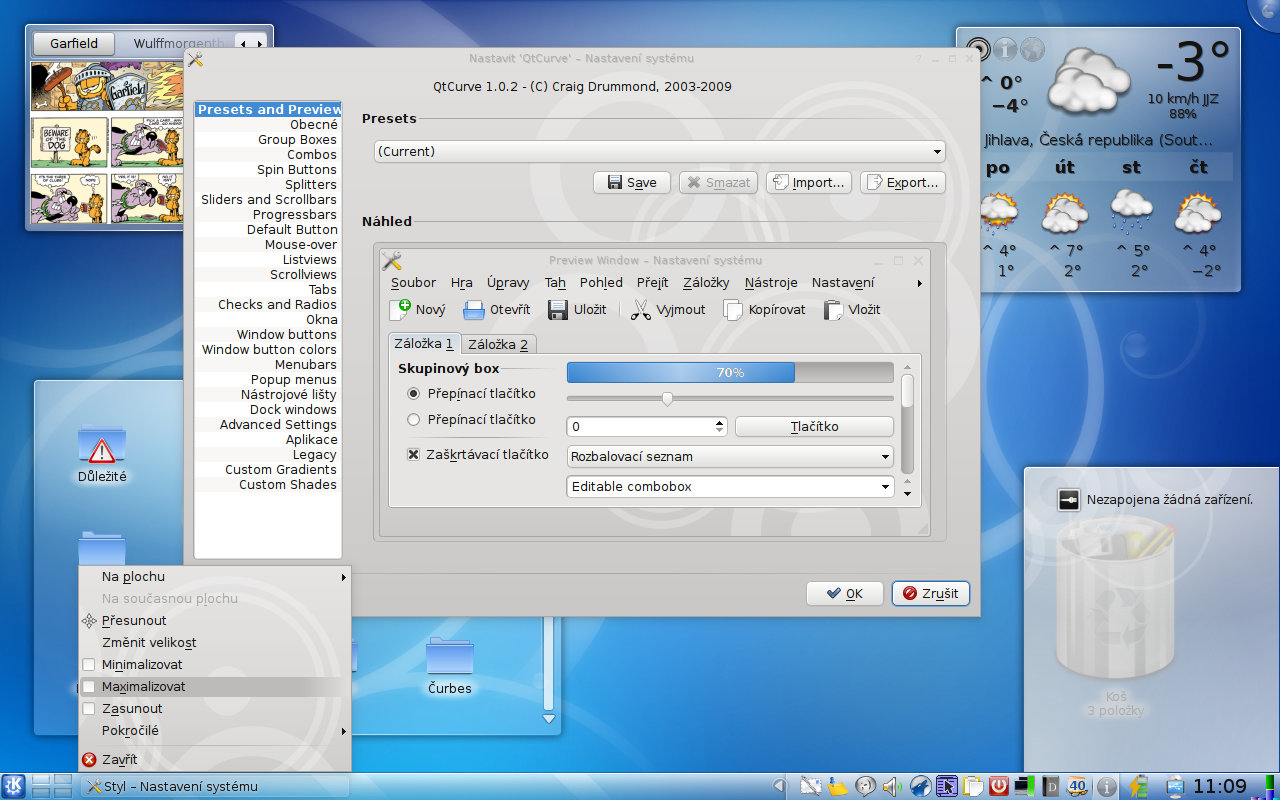Click the preview menubar overflow arrow
Screen dimensions: 1280x800
(x=919, y=284)
